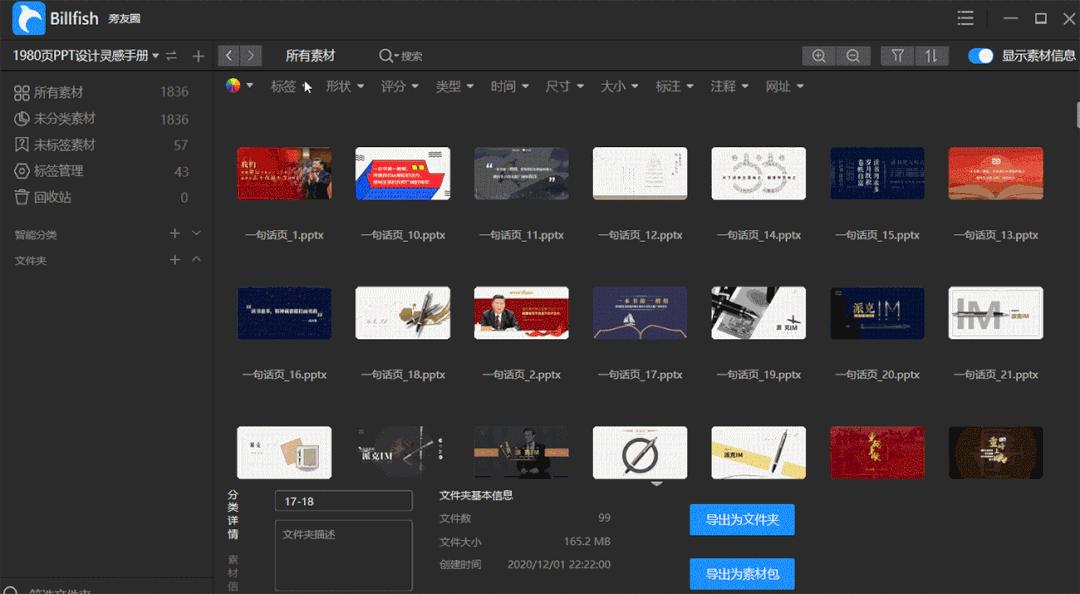
Task: Select the 标签 filter in the filter bar
Action: 284,86
